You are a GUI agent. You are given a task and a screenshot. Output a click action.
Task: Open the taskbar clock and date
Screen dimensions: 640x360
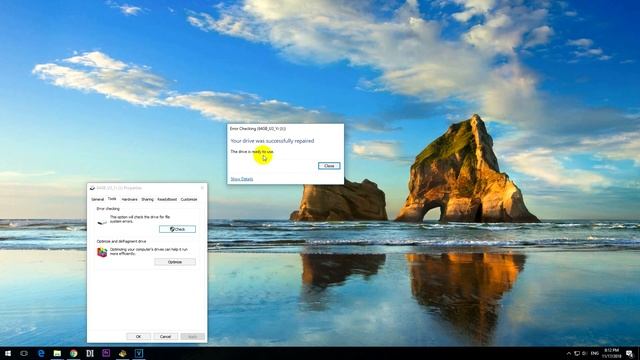pos(611,353)
